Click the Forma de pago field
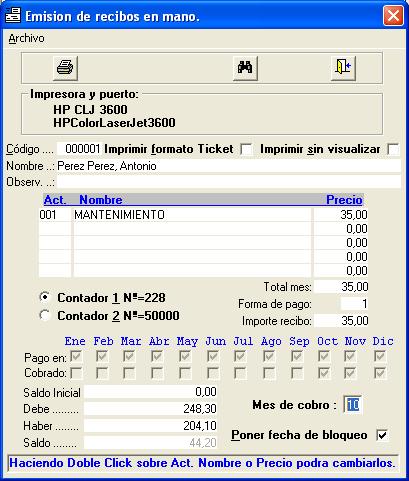The height and width of the screenshot is (481, 409). click(x=355, y=304)
